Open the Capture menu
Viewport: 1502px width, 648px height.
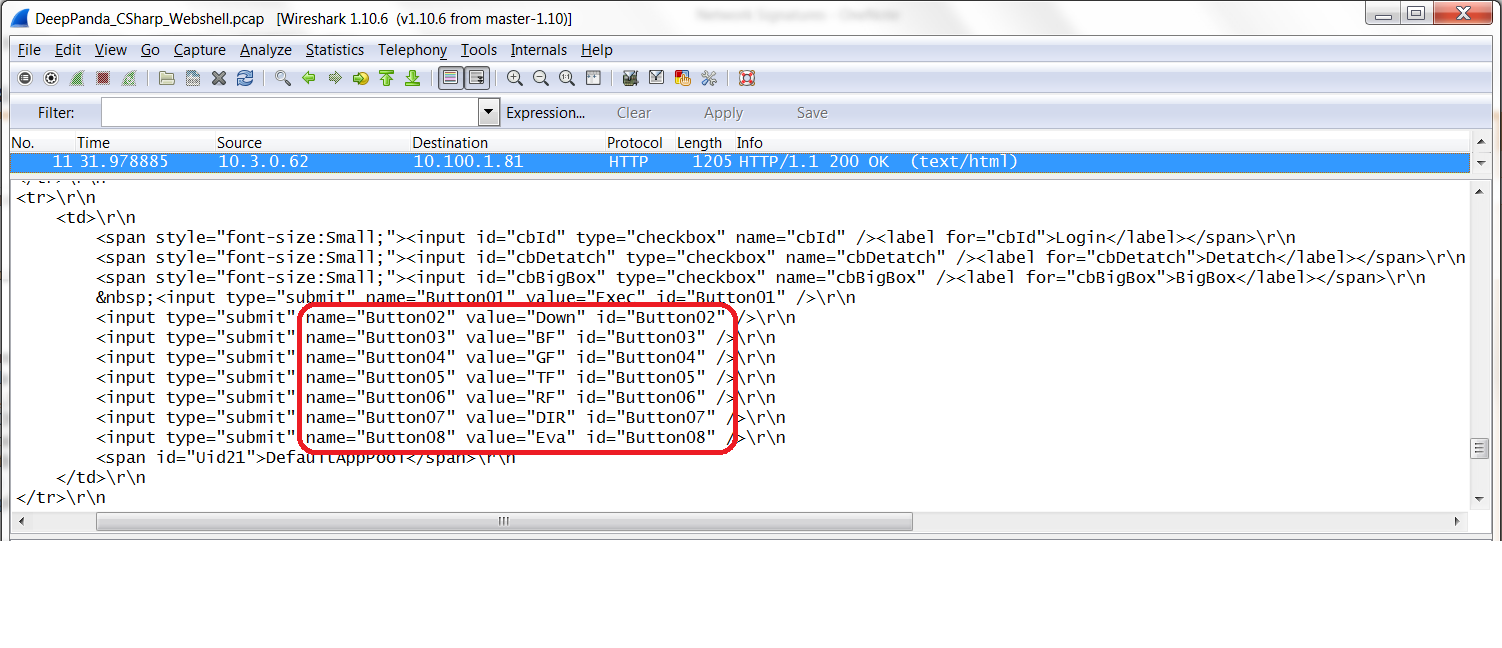tap(200, 50)
